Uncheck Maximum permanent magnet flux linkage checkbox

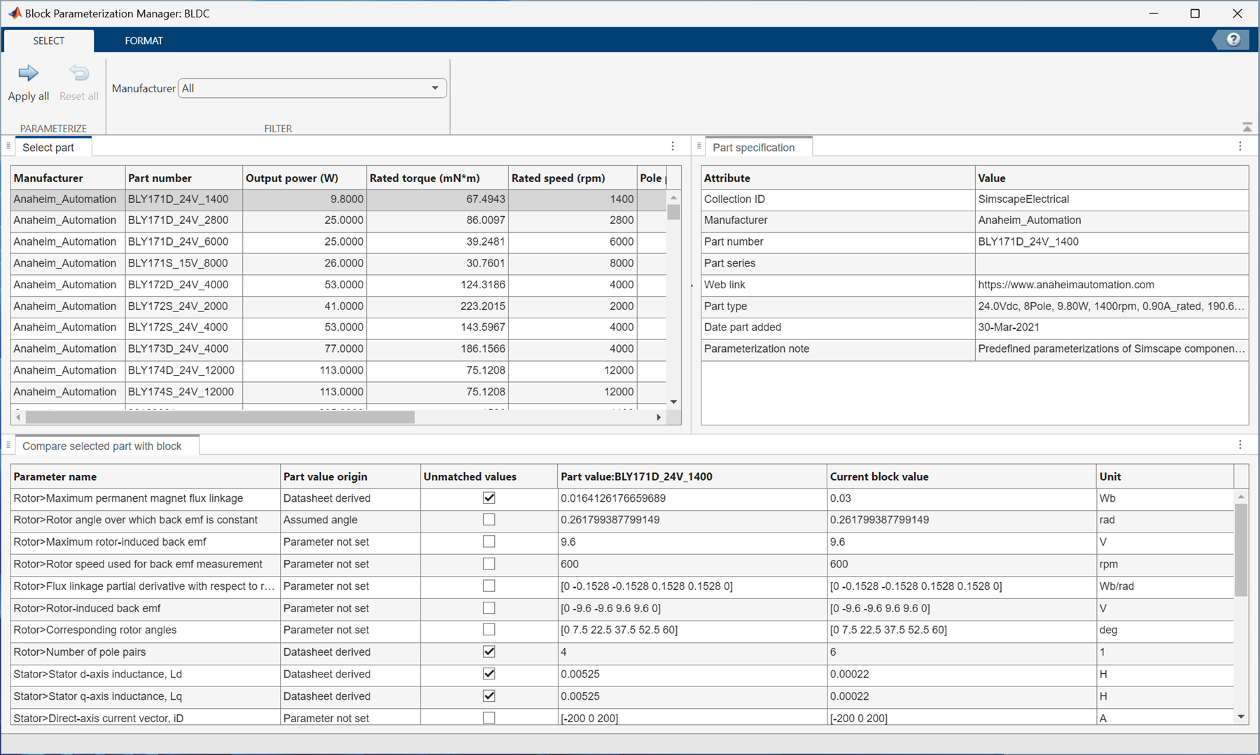pos(489,498)
